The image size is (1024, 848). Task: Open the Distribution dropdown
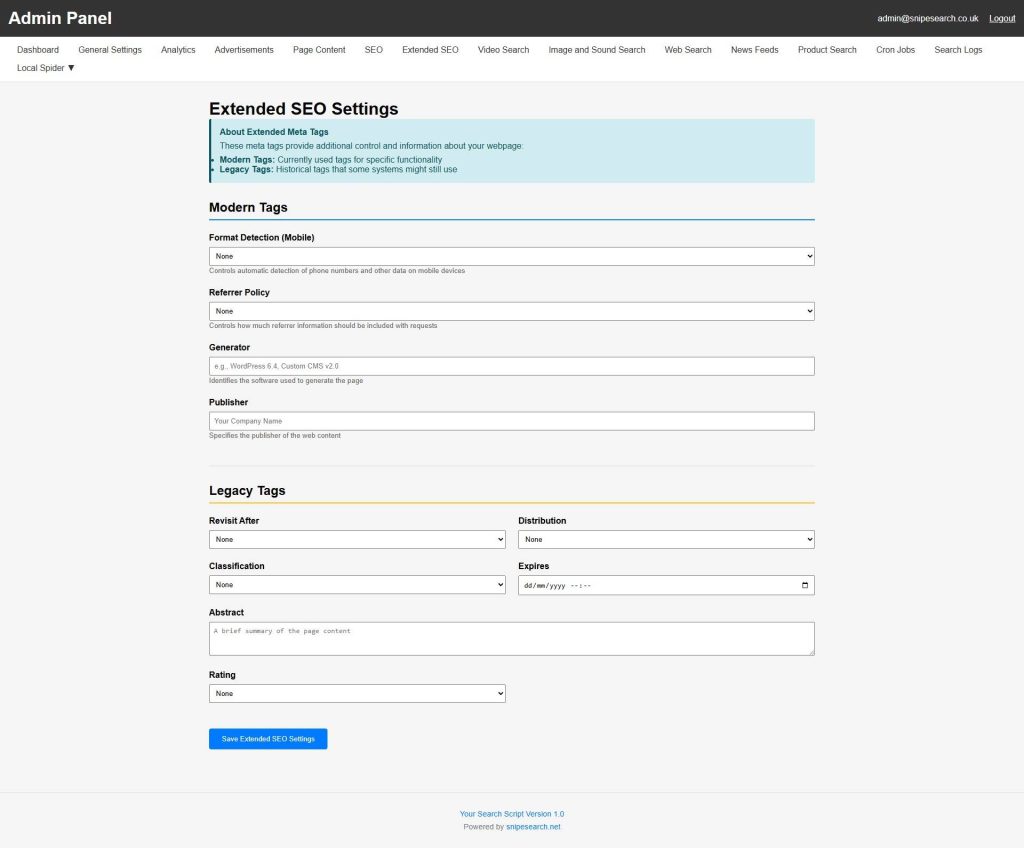(666, 539)
